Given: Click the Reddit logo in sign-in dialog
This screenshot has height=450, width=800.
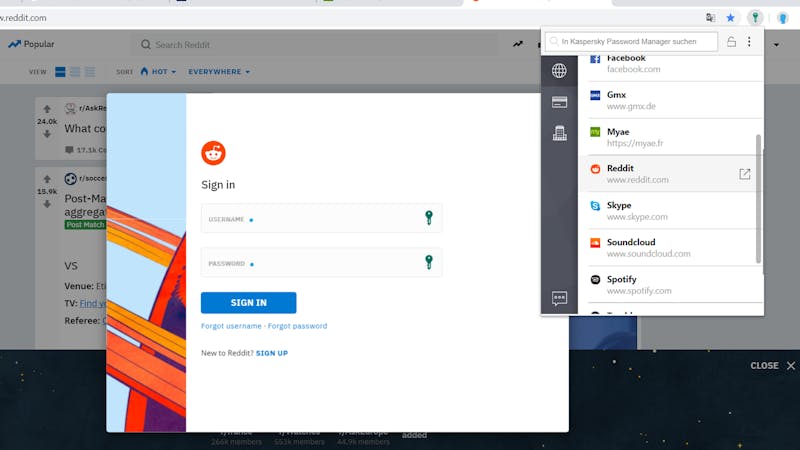Looking at the screenshot, I should pyautogui.click(x=213, y=153).
